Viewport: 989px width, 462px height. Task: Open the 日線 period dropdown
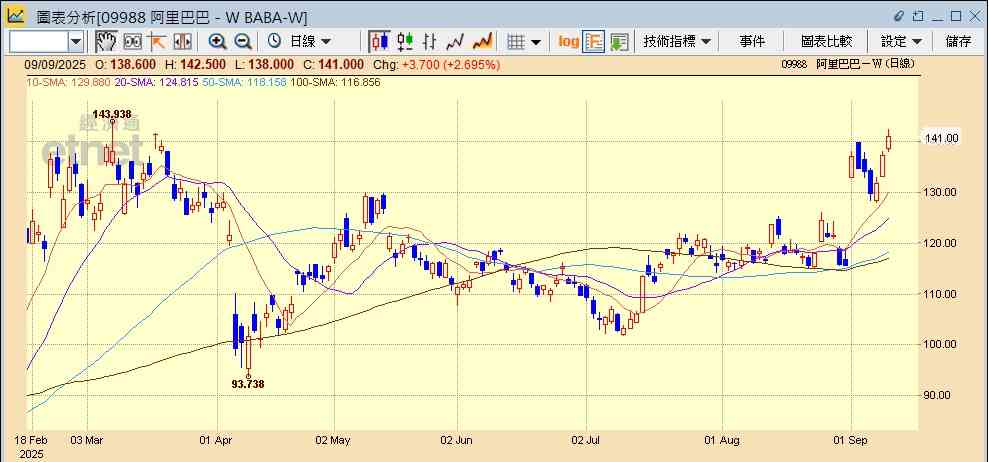tap(309, 42)
